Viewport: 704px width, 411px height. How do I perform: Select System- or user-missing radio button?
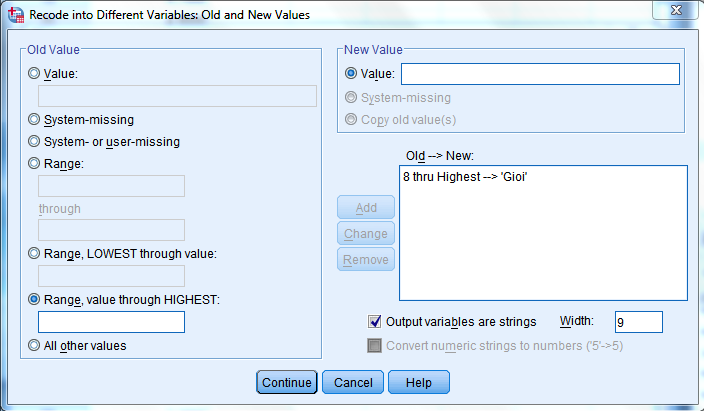[36, 141]
